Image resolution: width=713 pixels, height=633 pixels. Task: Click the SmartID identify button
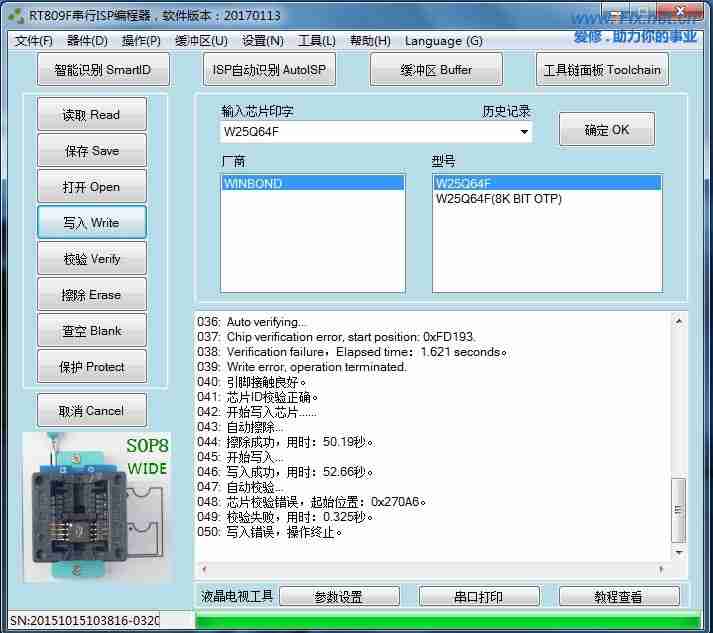click(x=104, y=70)
